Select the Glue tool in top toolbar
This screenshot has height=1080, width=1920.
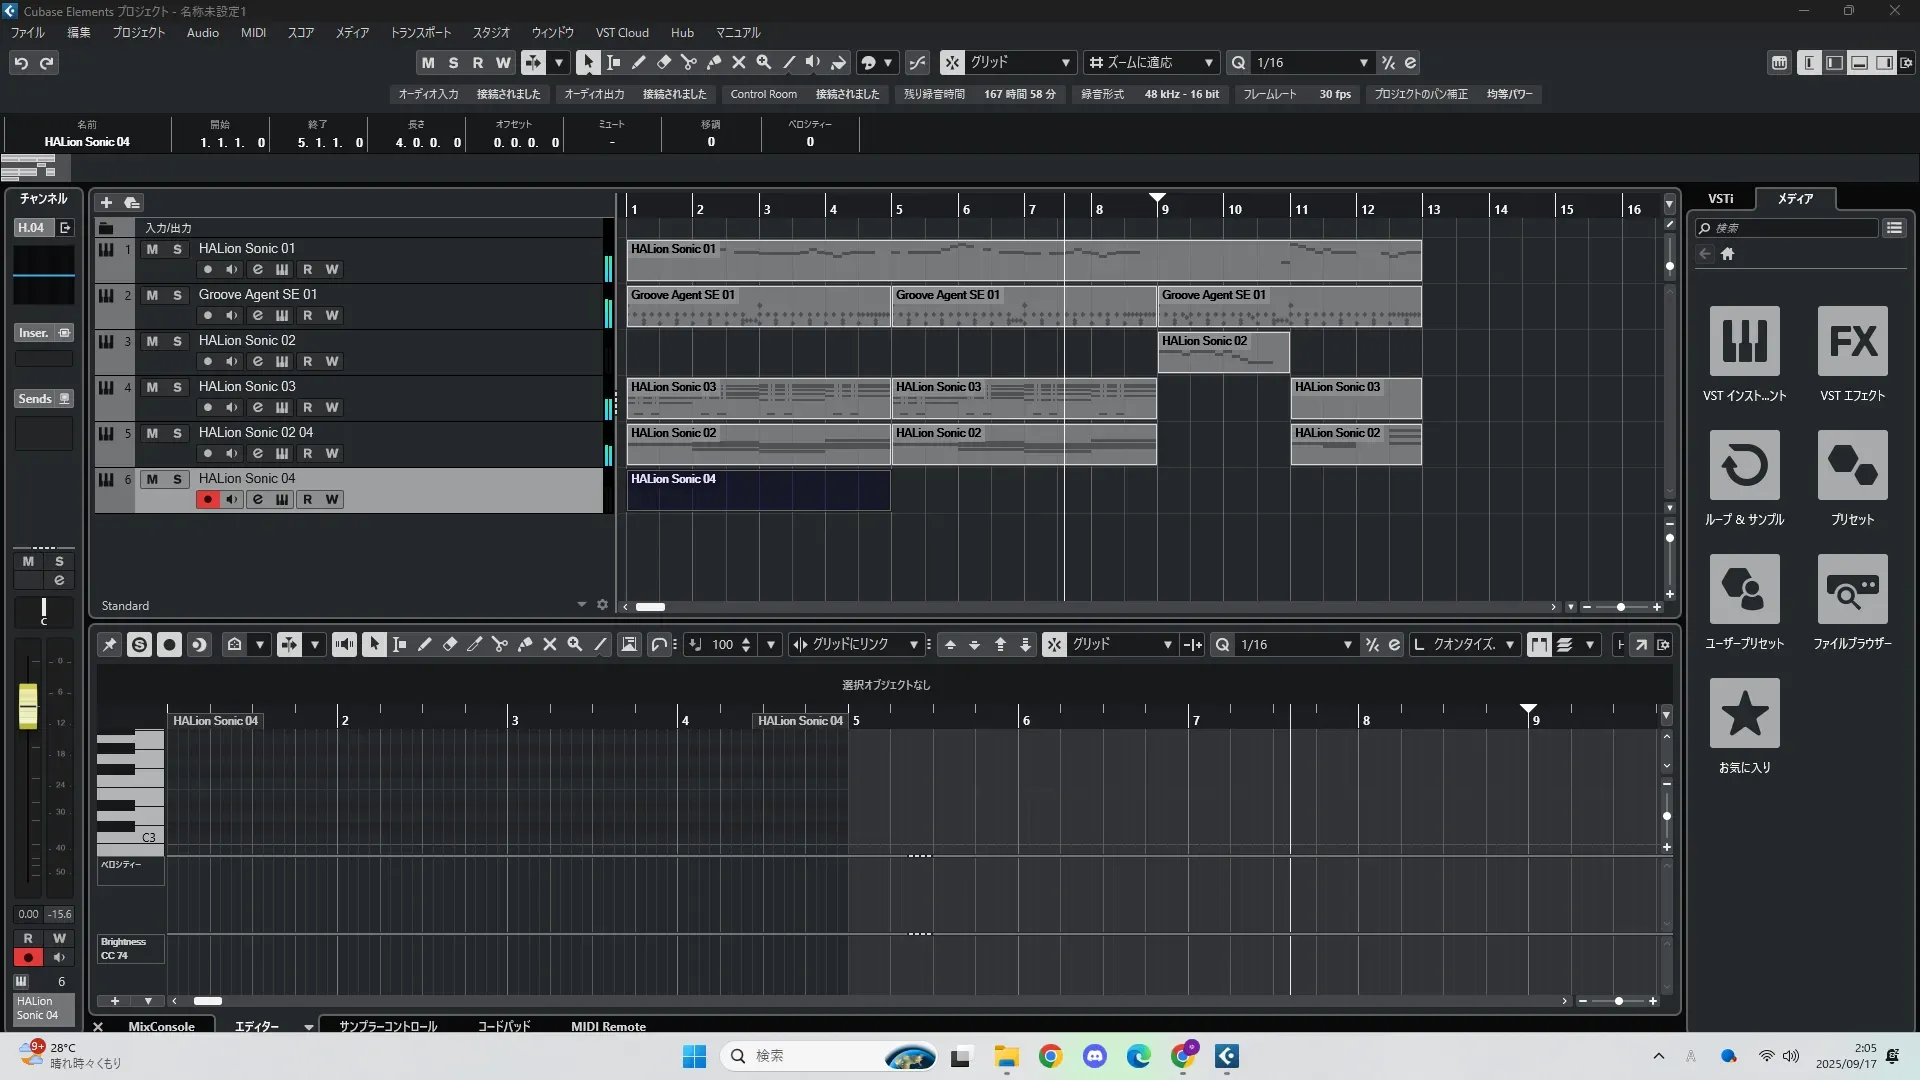(x=714, y=63)
